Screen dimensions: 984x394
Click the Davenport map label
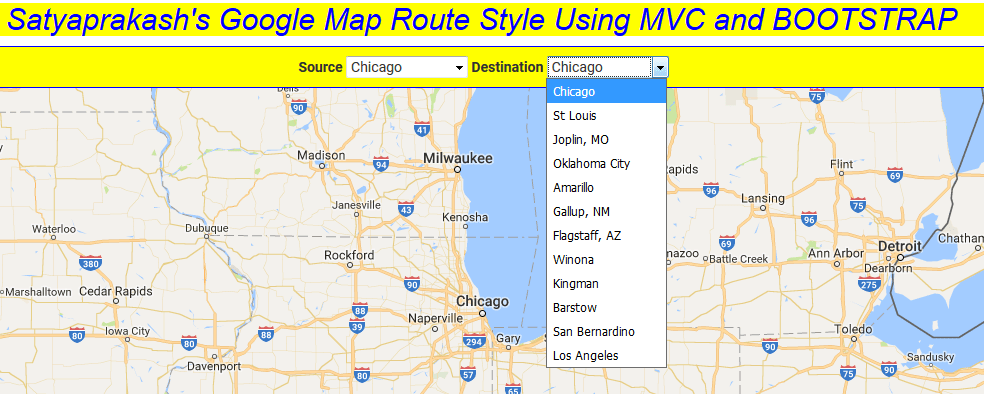[214, 366]
